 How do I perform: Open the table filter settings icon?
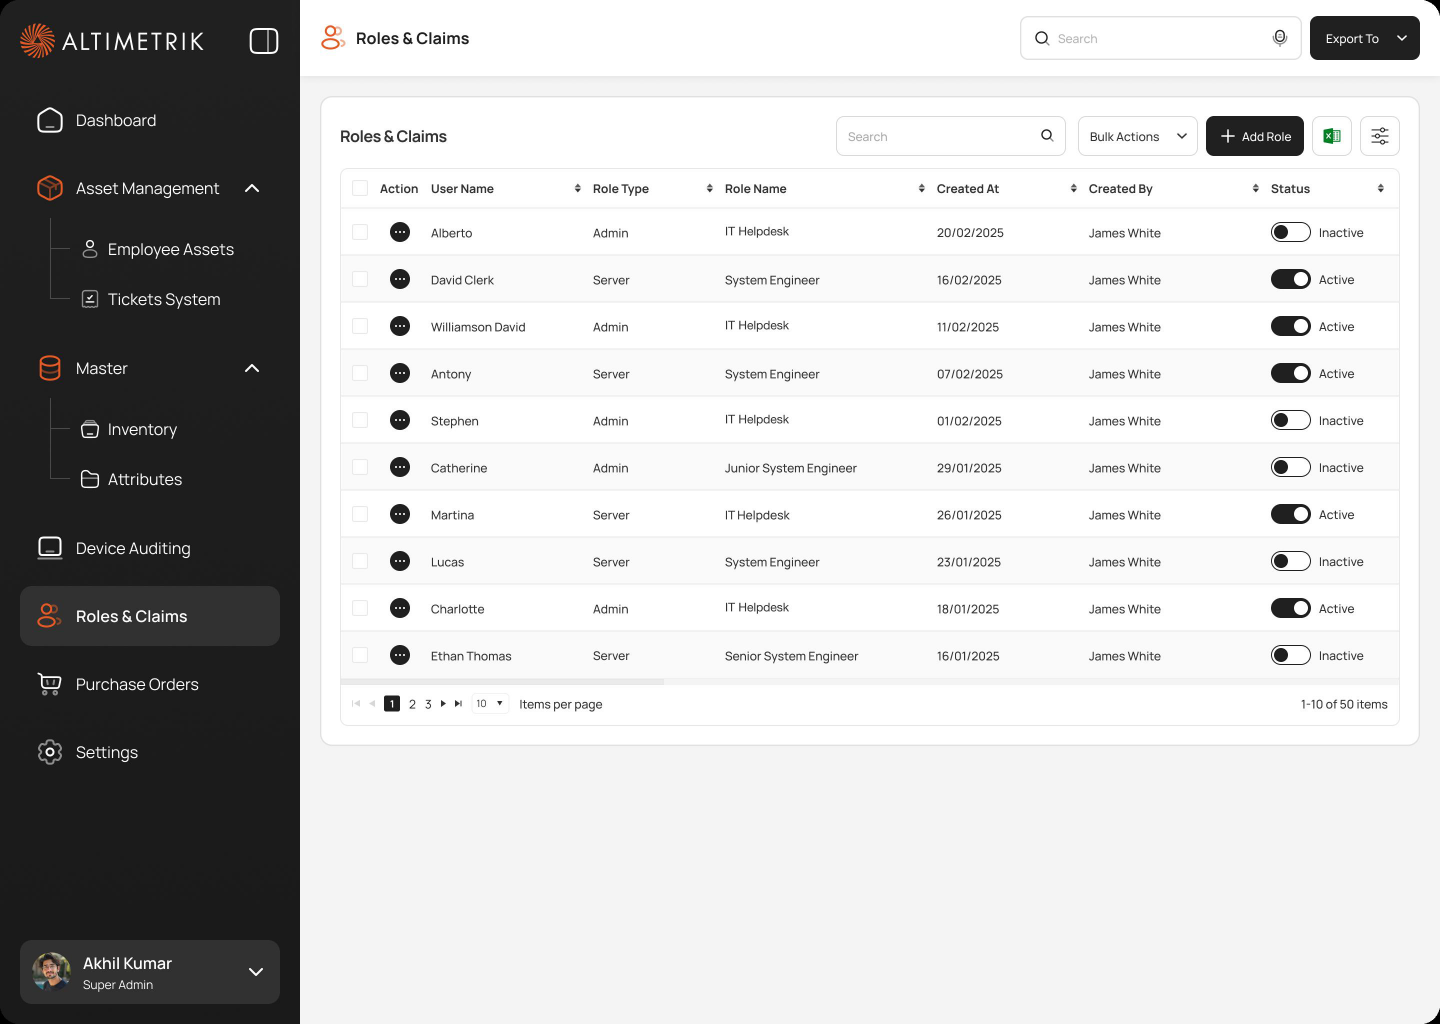(1380, 136)
